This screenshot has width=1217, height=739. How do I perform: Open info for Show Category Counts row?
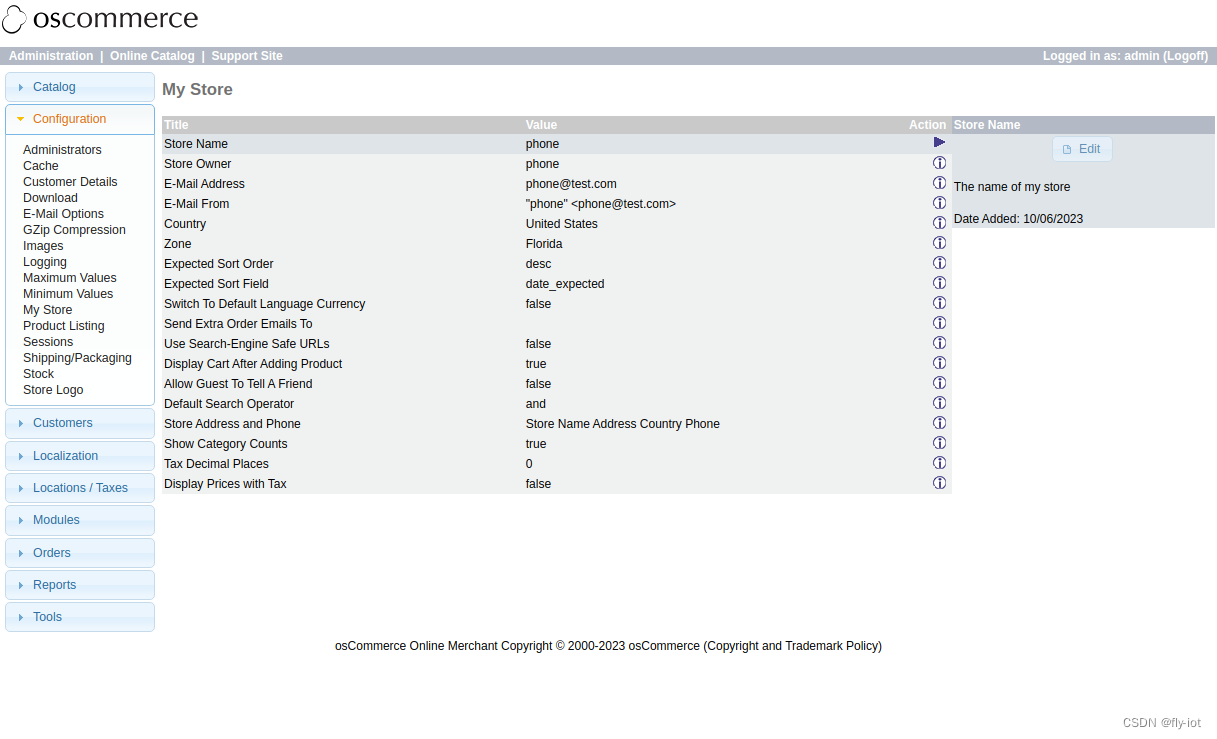point(939,443)
